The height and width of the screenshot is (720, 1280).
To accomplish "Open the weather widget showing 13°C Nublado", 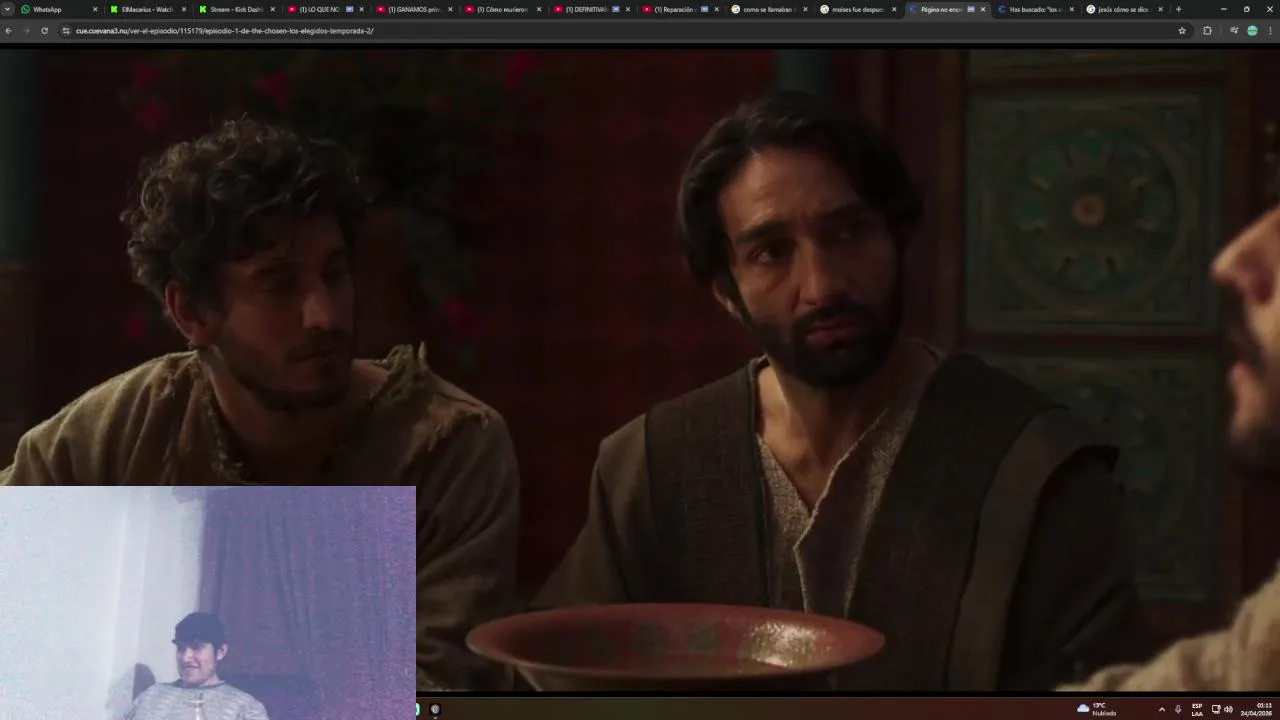I will coord(1097,709).
